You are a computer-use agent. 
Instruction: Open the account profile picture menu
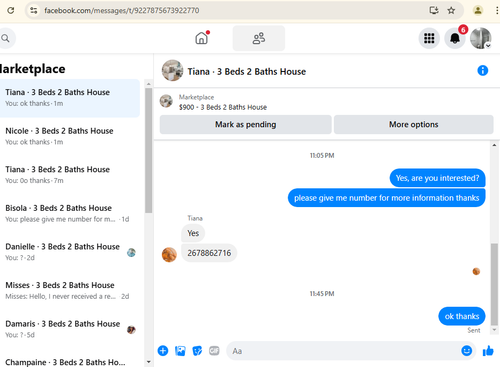click(x=481, y=38)
